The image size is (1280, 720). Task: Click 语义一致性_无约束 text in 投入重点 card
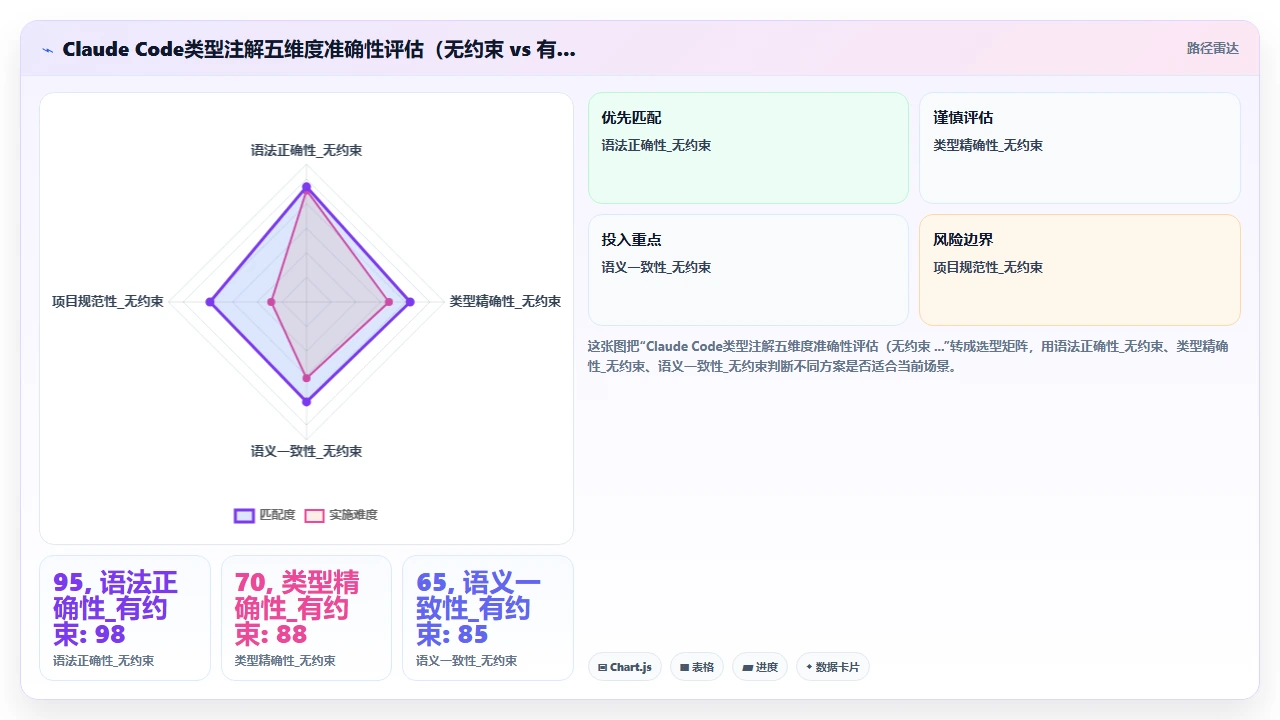click(656, 267)
